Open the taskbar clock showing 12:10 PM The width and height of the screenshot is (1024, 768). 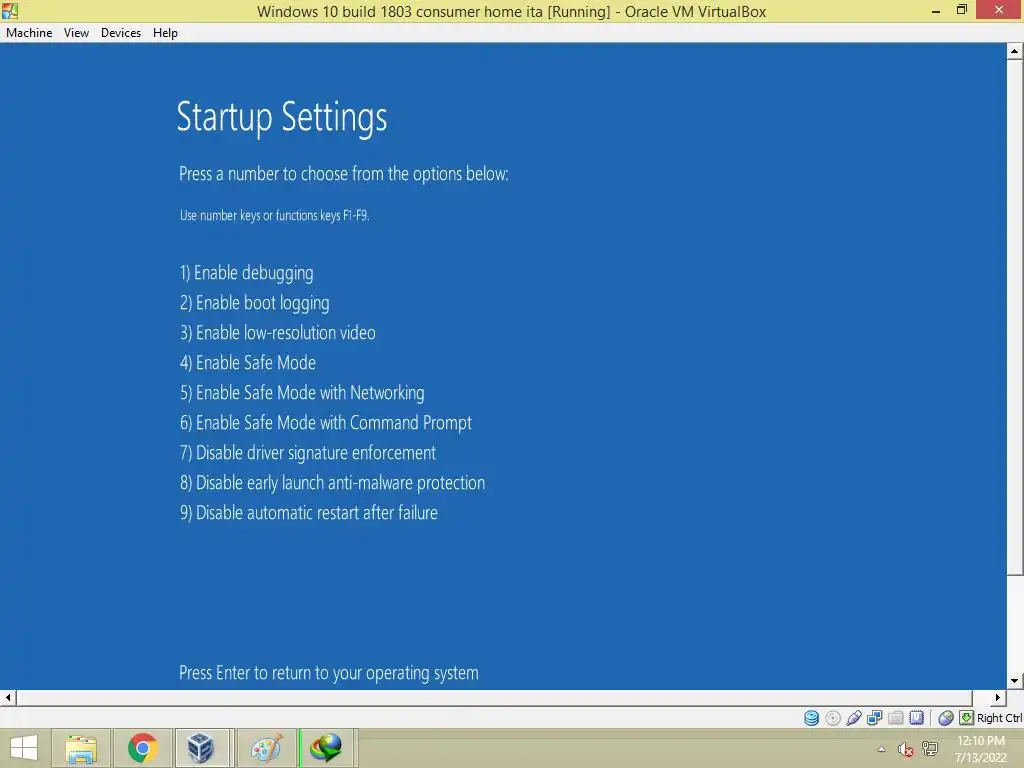click(x=981, y=749)
